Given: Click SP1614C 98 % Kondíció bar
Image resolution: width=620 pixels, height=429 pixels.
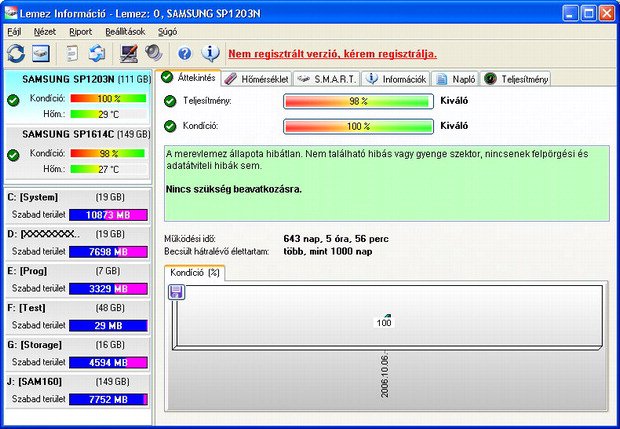Looking at the screenshot, I should (108, 153).
